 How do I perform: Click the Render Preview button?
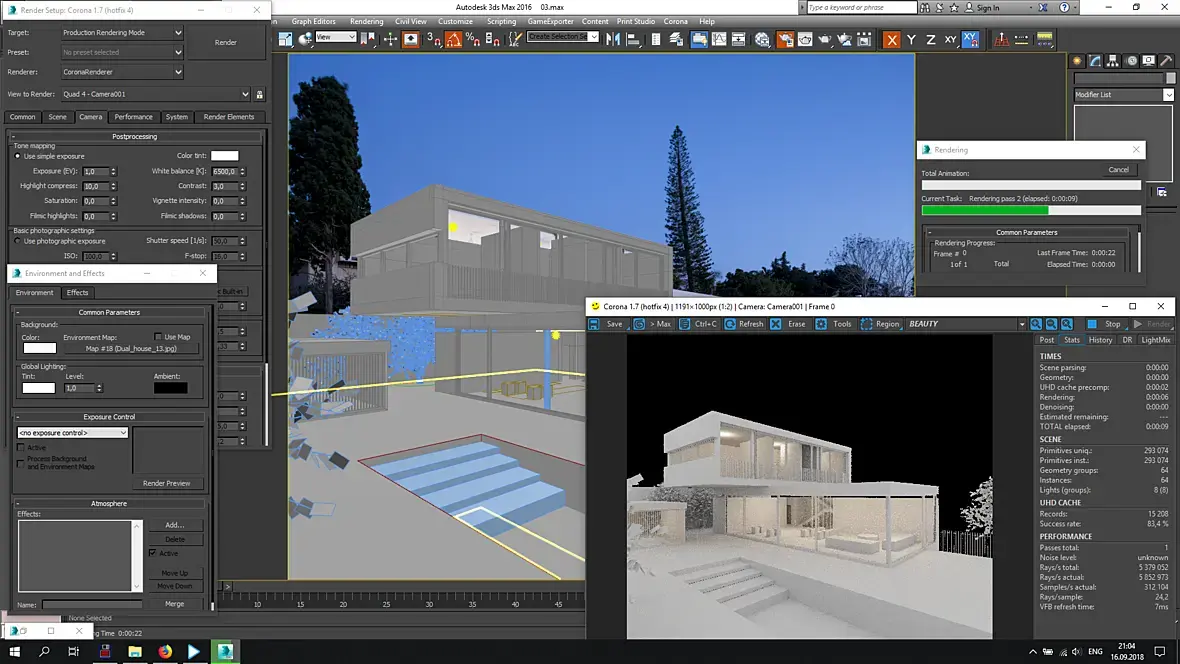tap(166, 483)
